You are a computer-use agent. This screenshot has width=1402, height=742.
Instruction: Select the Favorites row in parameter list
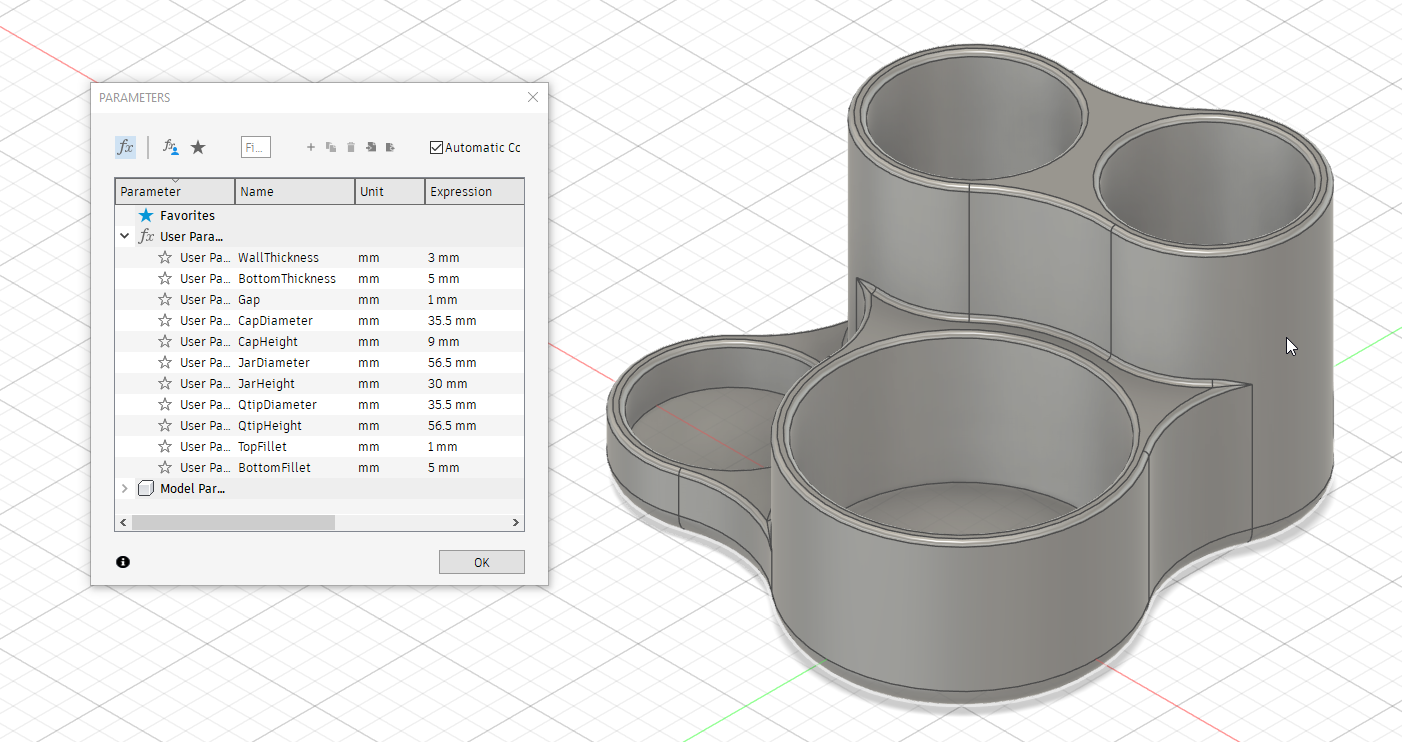(320, 216)
